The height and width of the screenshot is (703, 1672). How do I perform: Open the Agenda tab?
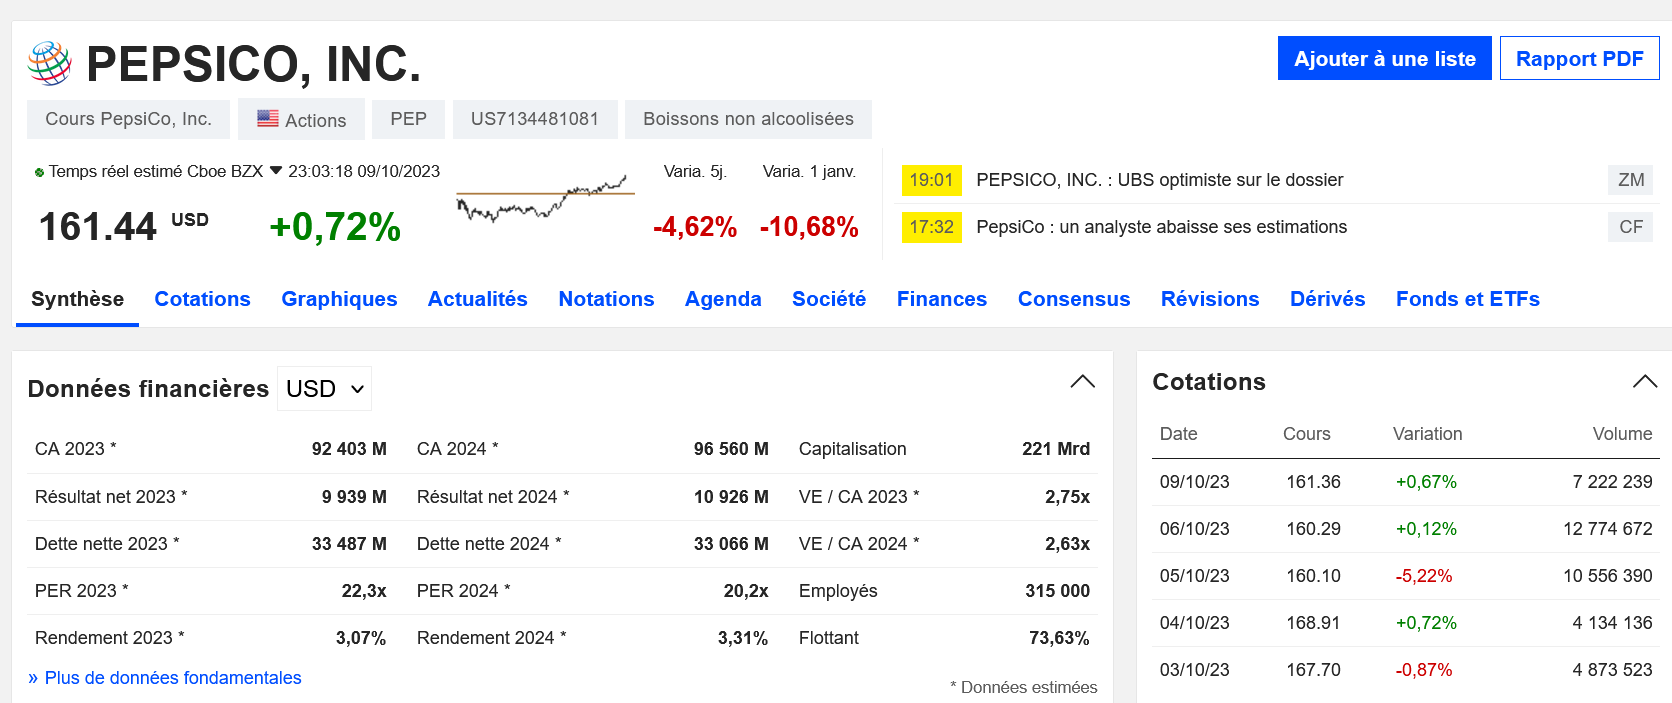pos(723,299)
